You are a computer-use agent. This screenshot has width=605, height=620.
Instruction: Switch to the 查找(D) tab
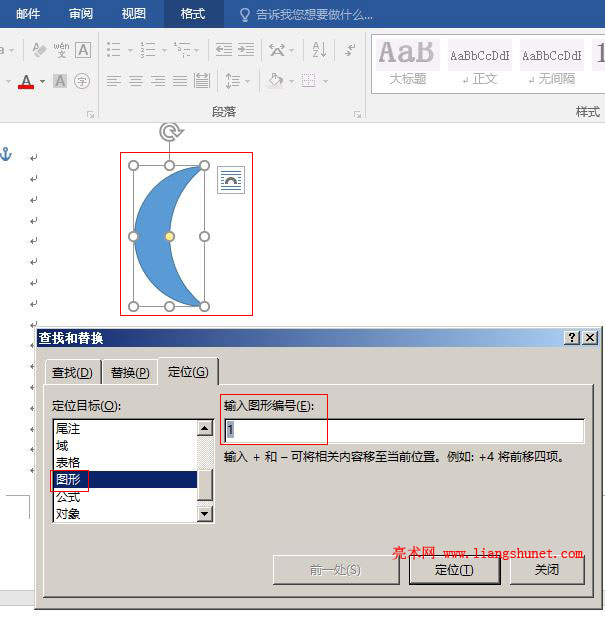pos(72,372)
